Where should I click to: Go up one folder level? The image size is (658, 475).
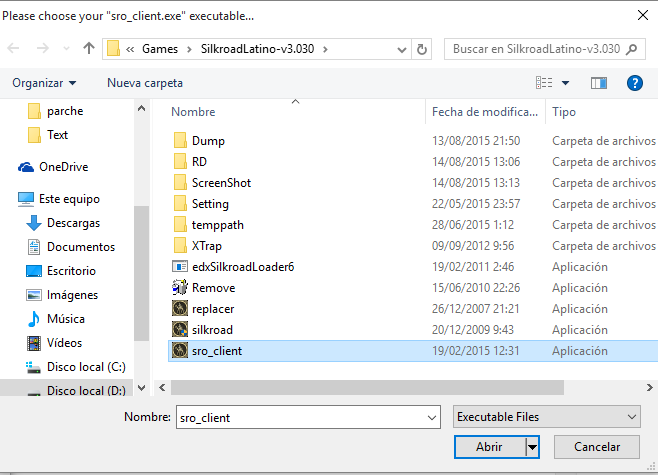tap(89, 49)
